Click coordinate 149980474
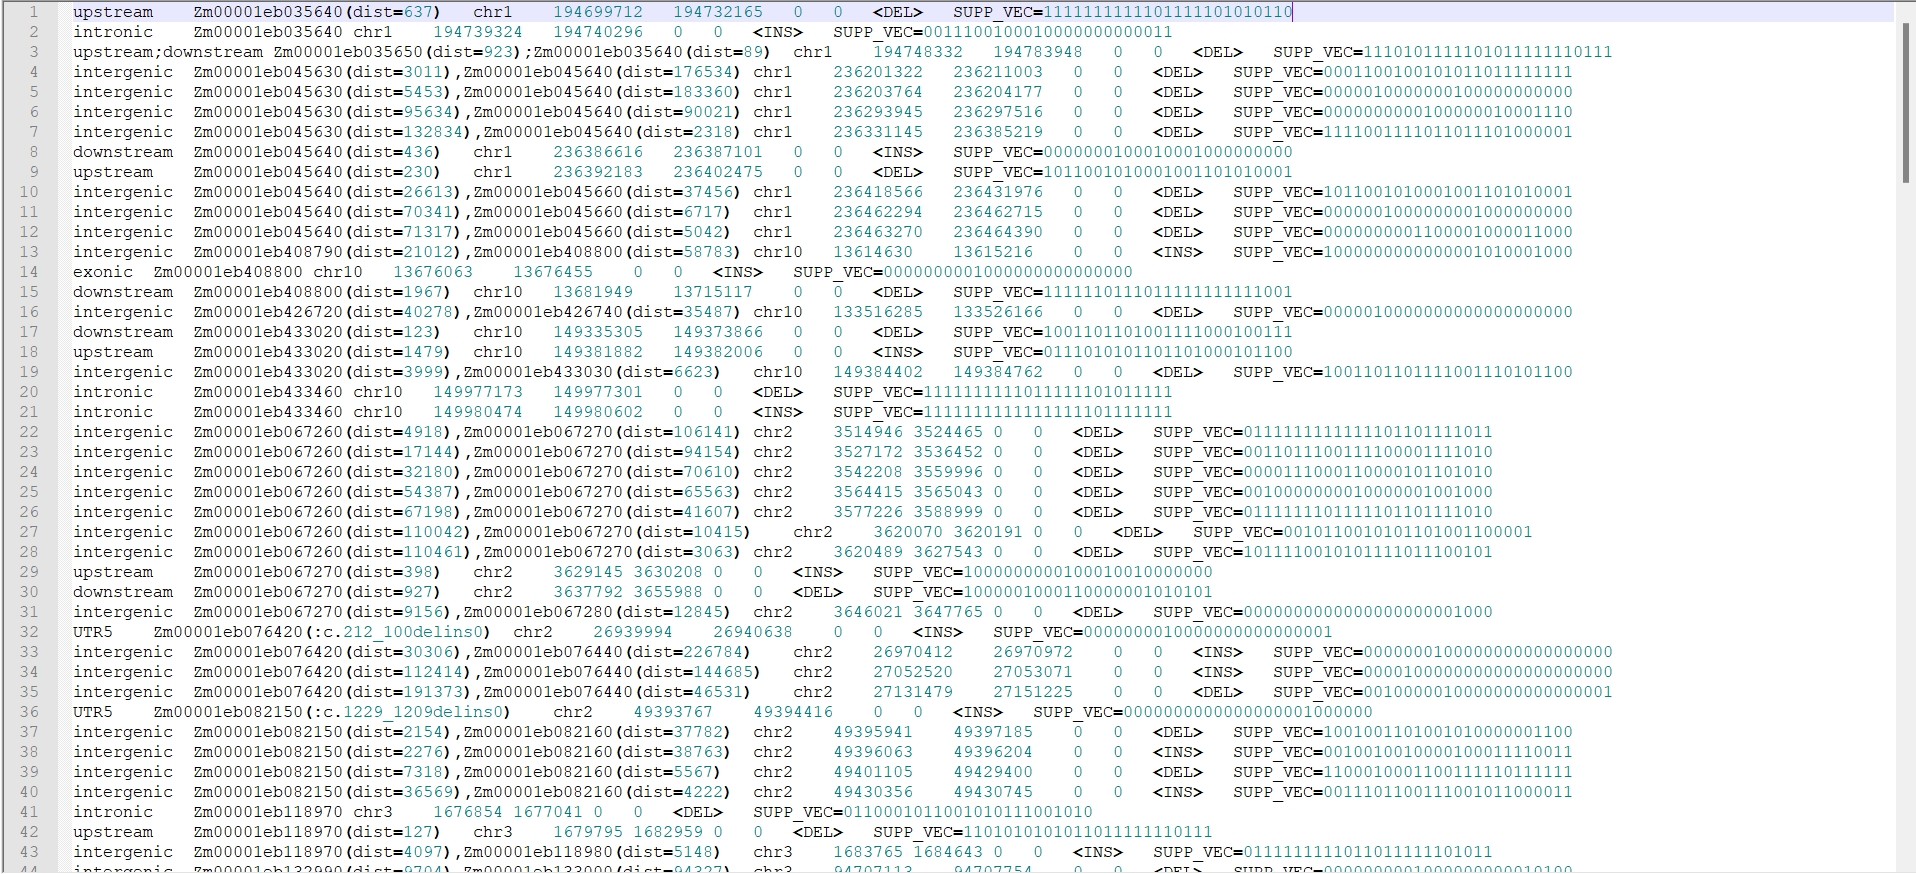1916x874 pixels. [478, 412]
